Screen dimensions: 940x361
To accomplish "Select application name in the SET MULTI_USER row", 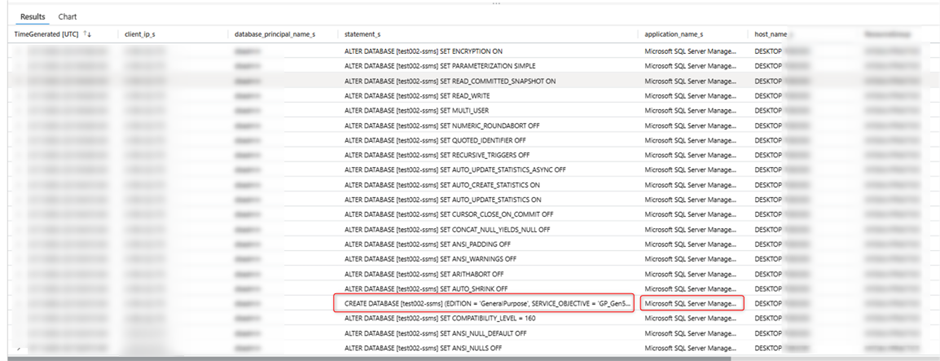I will 690,110.
